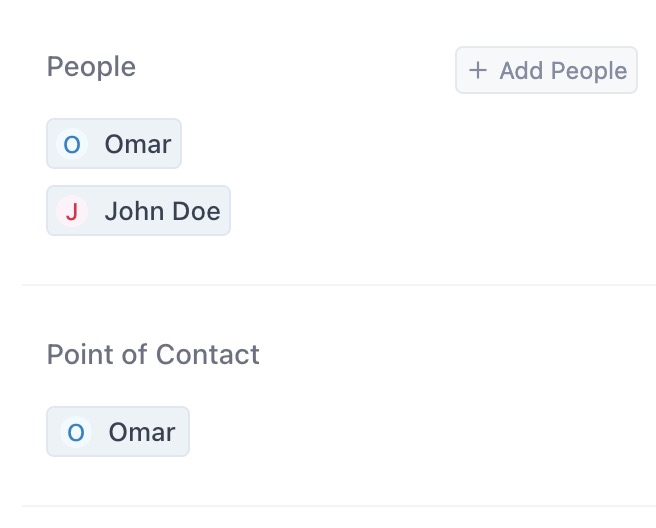Select the Omar chip under People
Viewport: 656px width, 528px height.
click(x=114, y=144)
